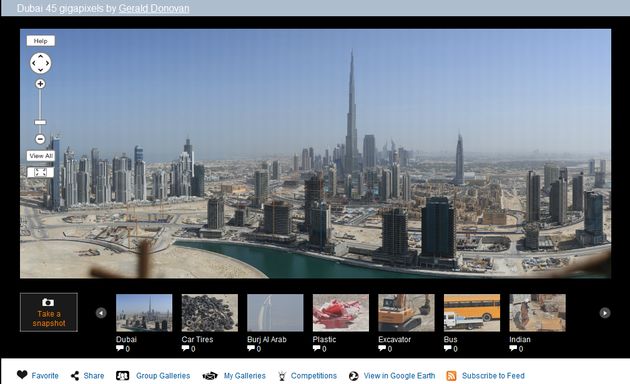Click the orange RSS feed icon

[451, 376]
